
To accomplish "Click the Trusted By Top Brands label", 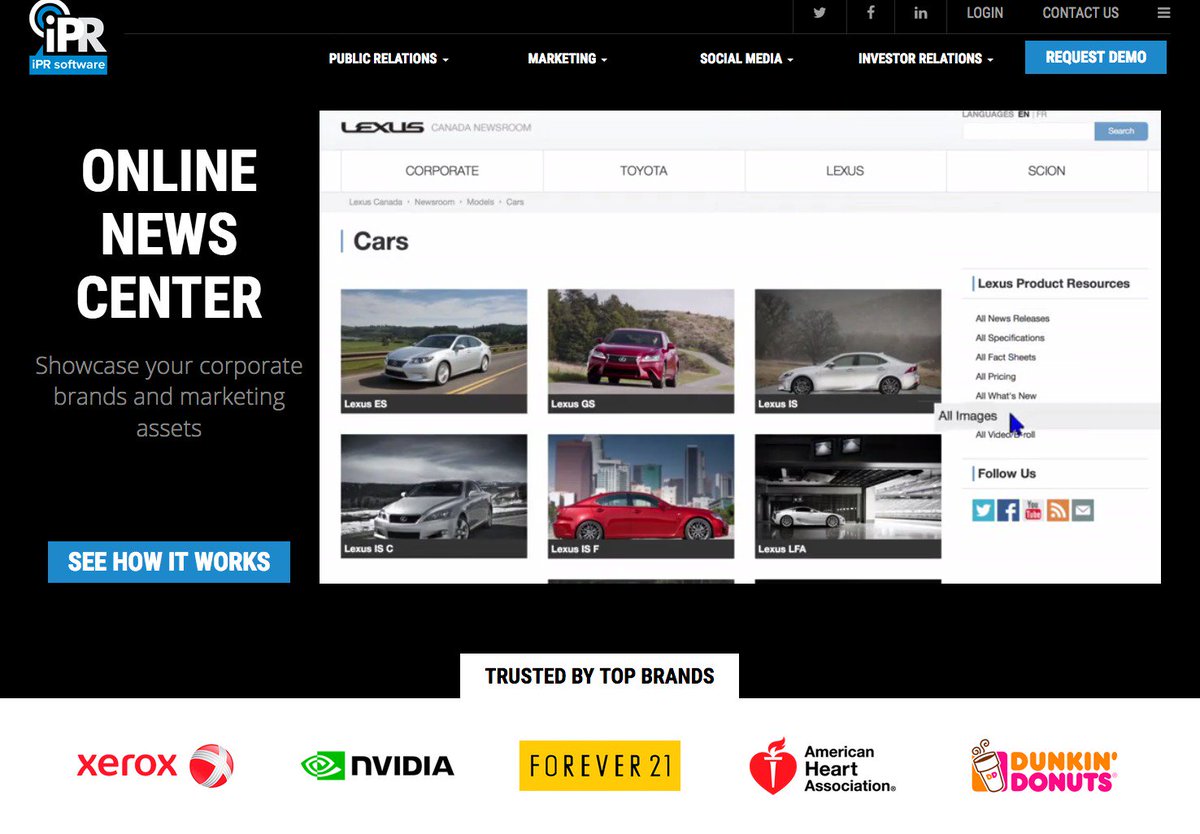I will 600,676.
